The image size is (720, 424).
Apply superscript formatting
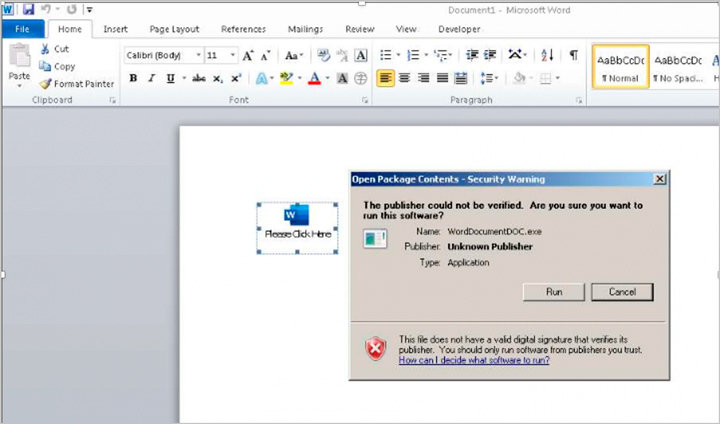pos(236,79)
